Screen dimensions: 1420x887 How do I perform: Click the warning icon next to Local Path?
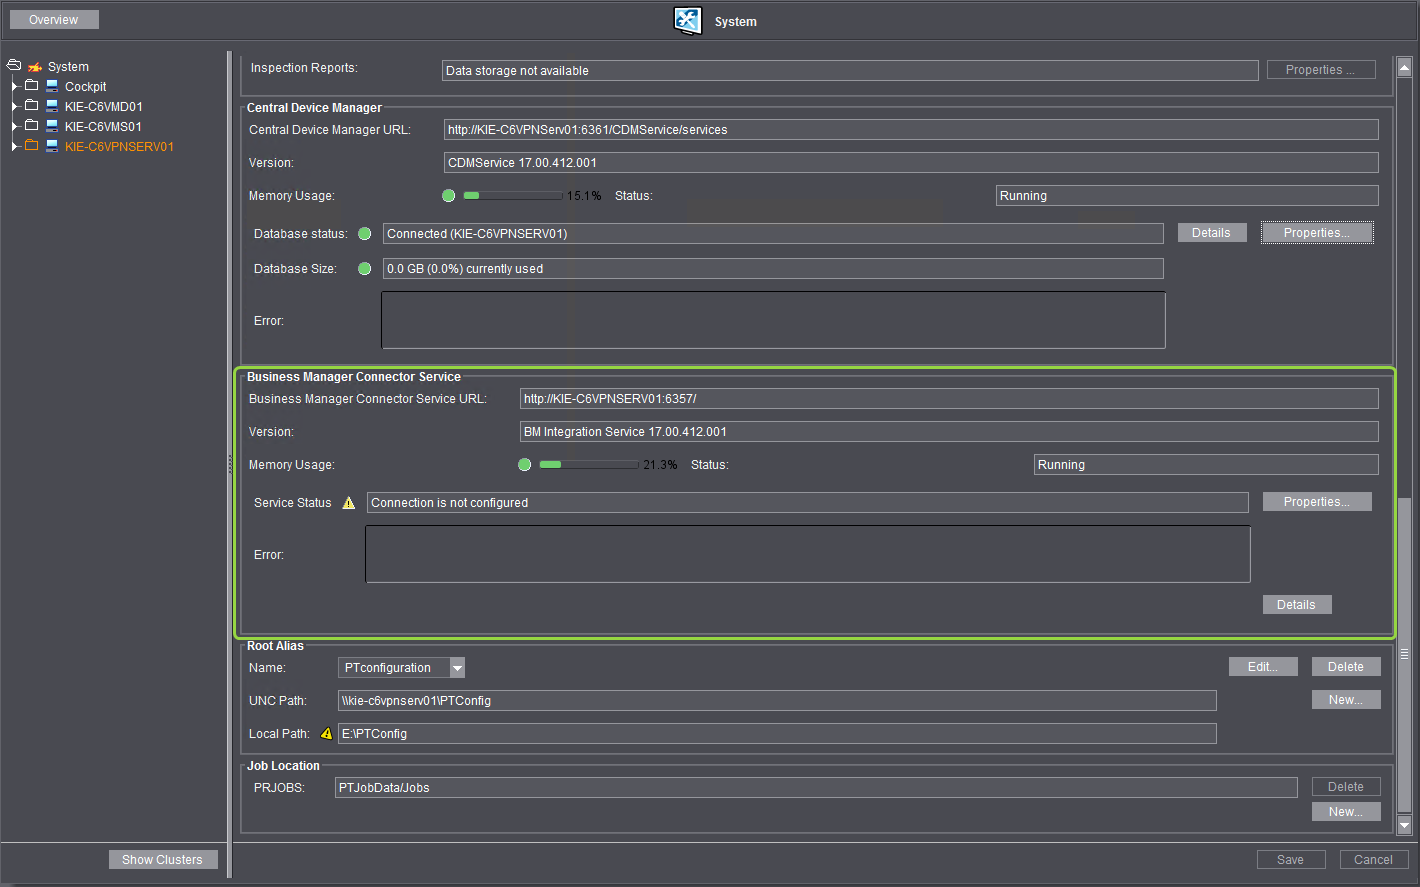click(x=326, y=733)
